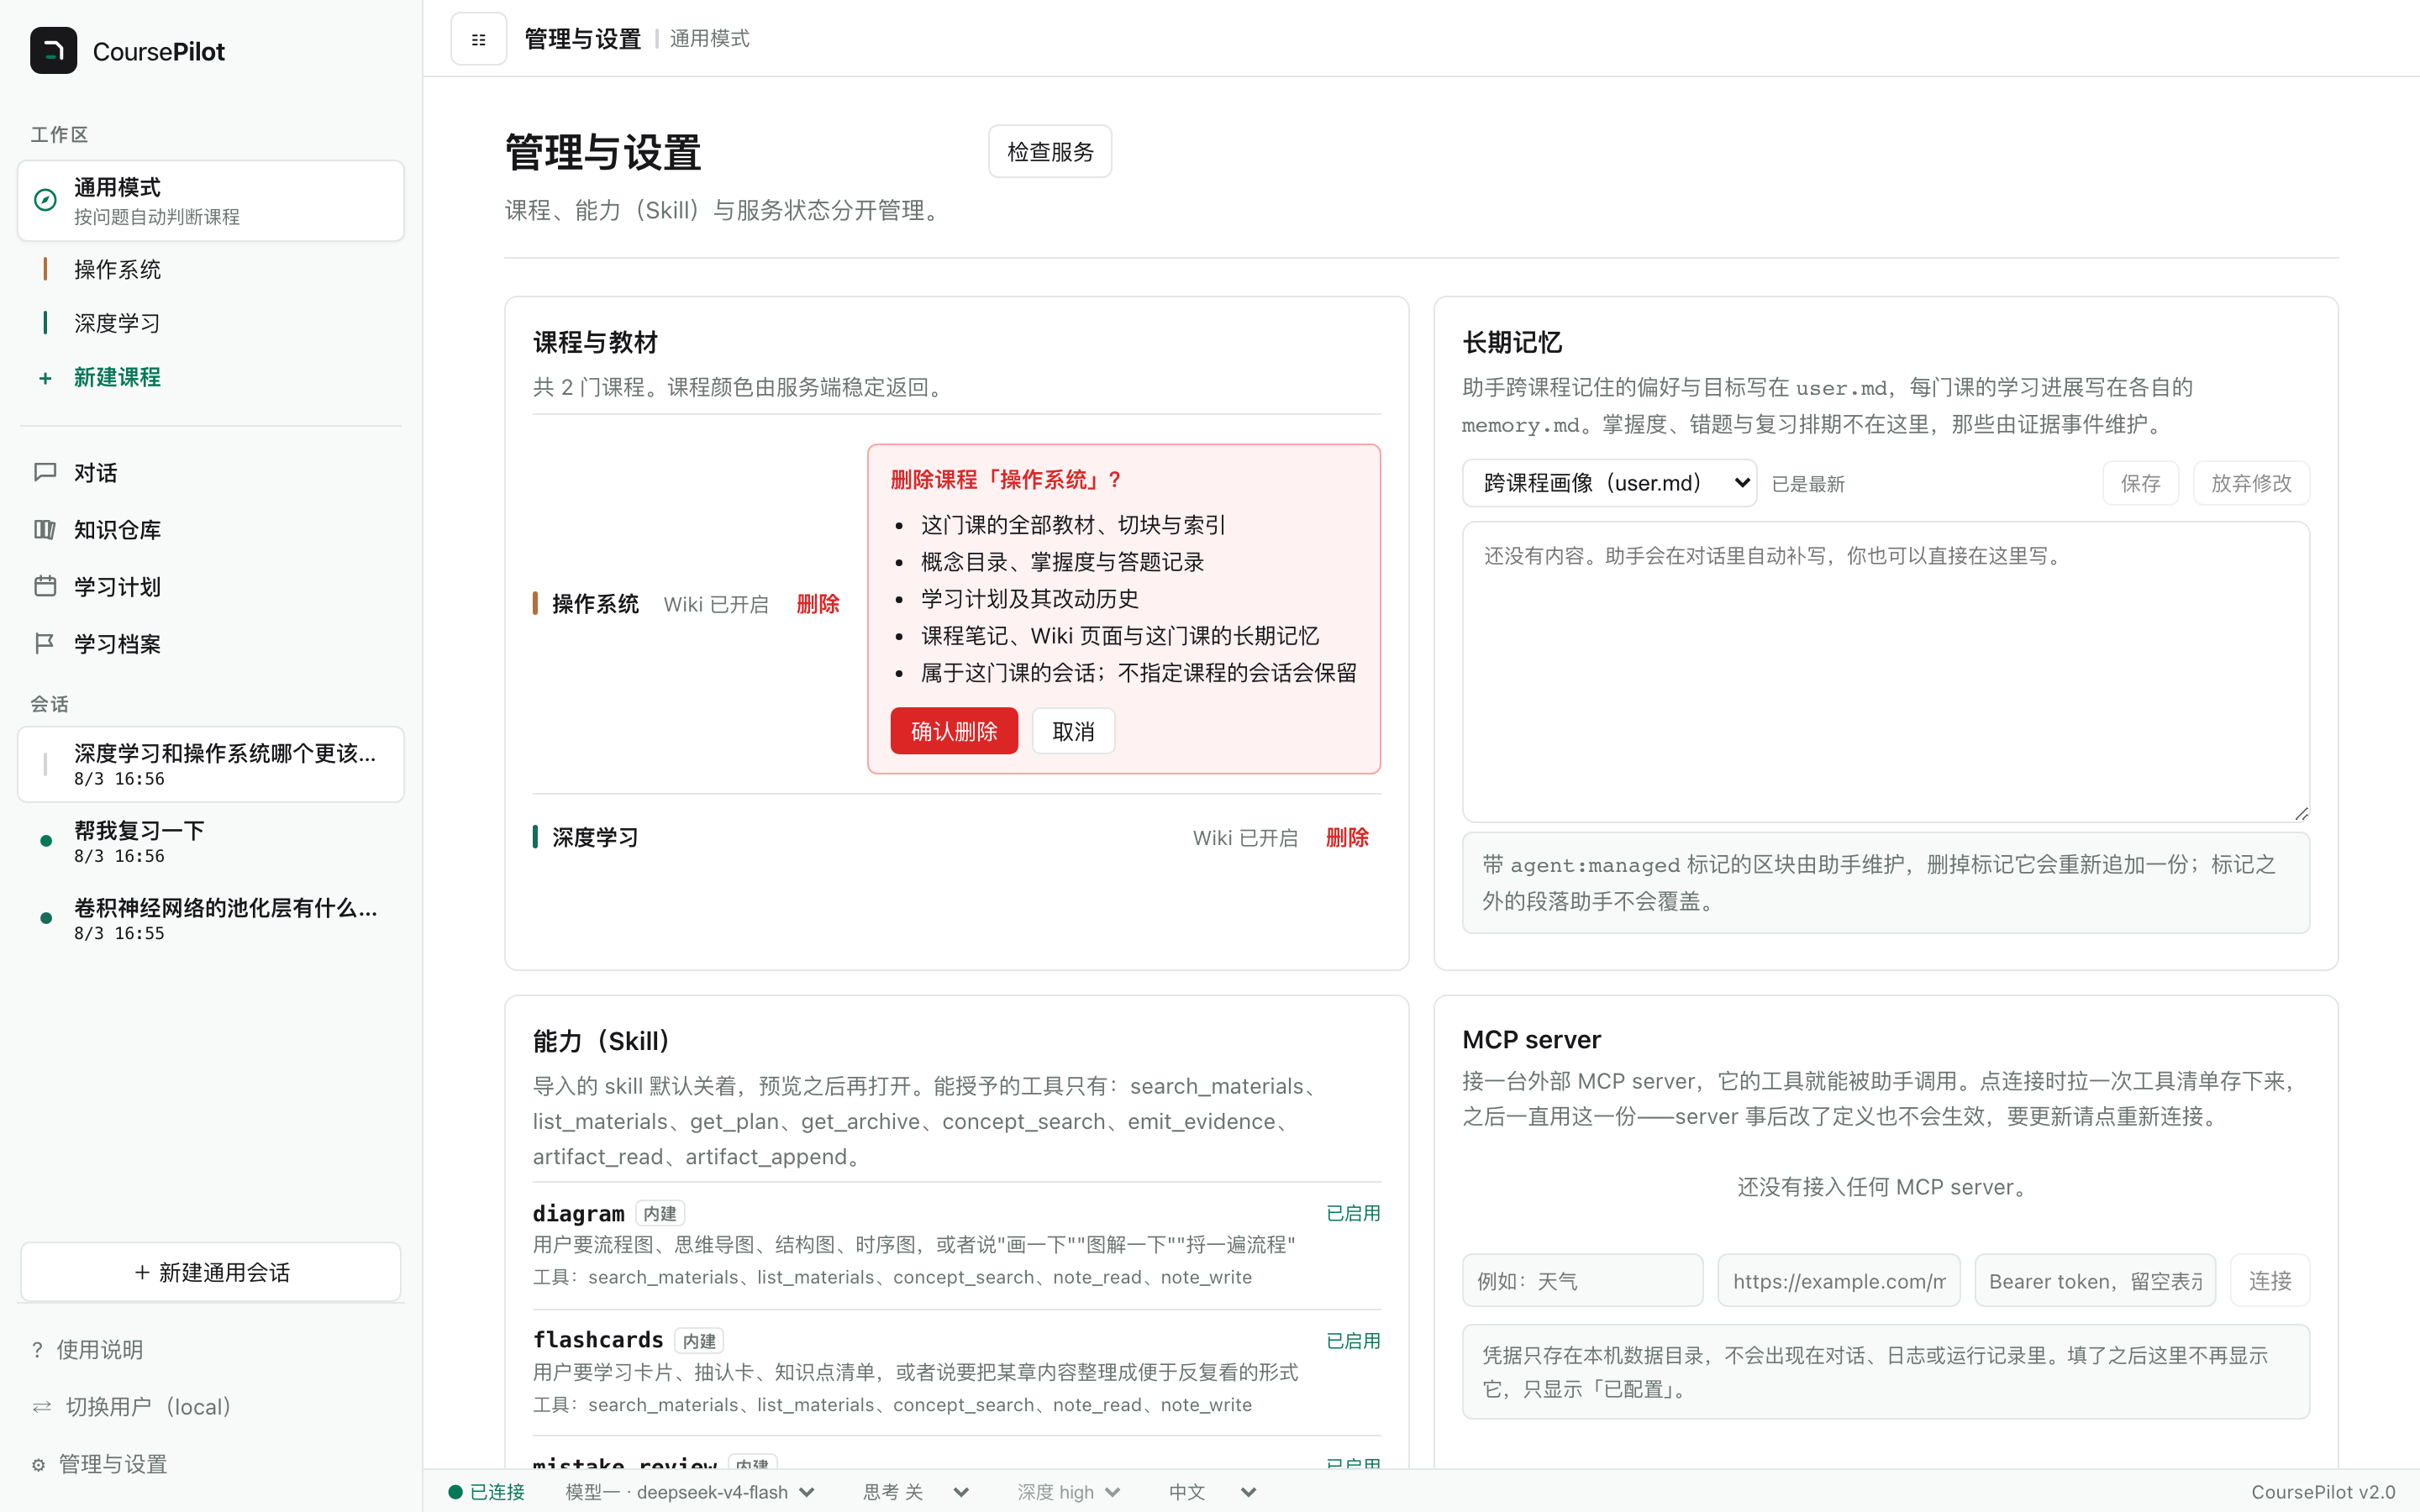Click Wiki 已开启 for 操作系统 course

click(716, 604)
